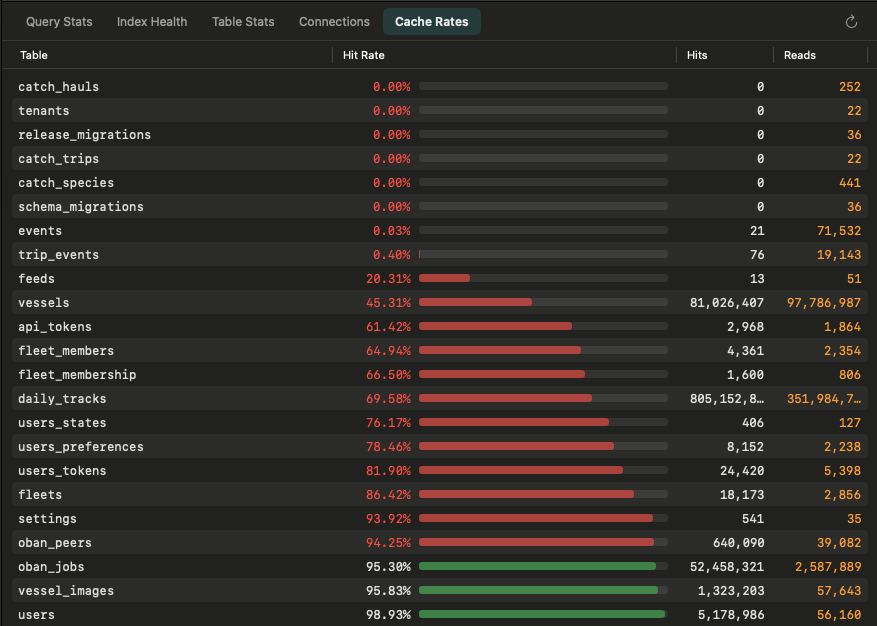Go to the Table Stats tab
877x626 pixels.
pyautogui.click(x=243, y=22)
